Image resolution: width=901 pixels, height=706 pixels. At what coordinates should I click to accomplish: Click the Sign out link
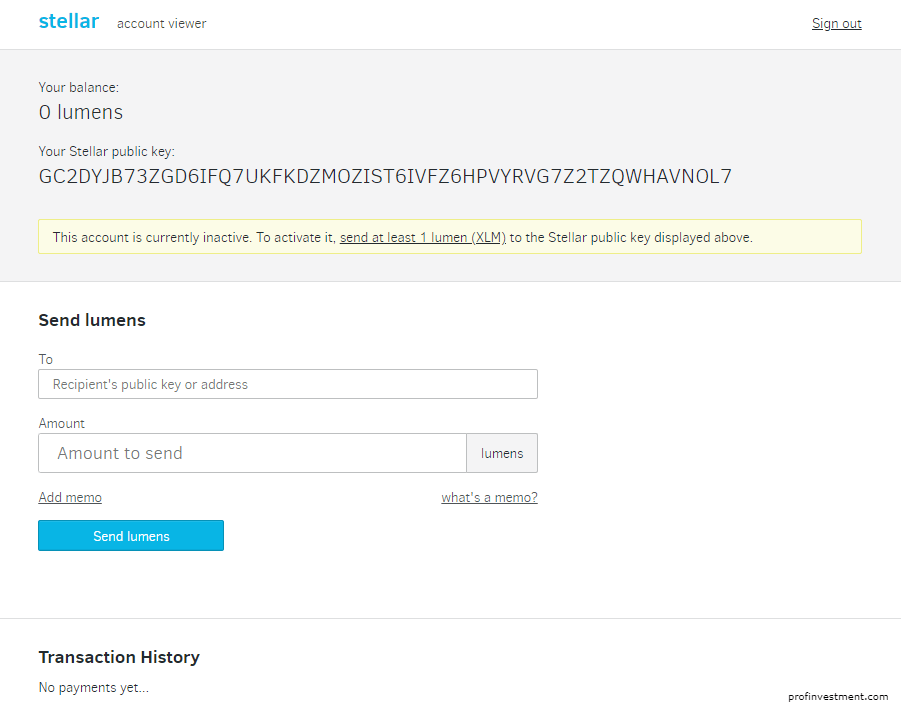836,24
